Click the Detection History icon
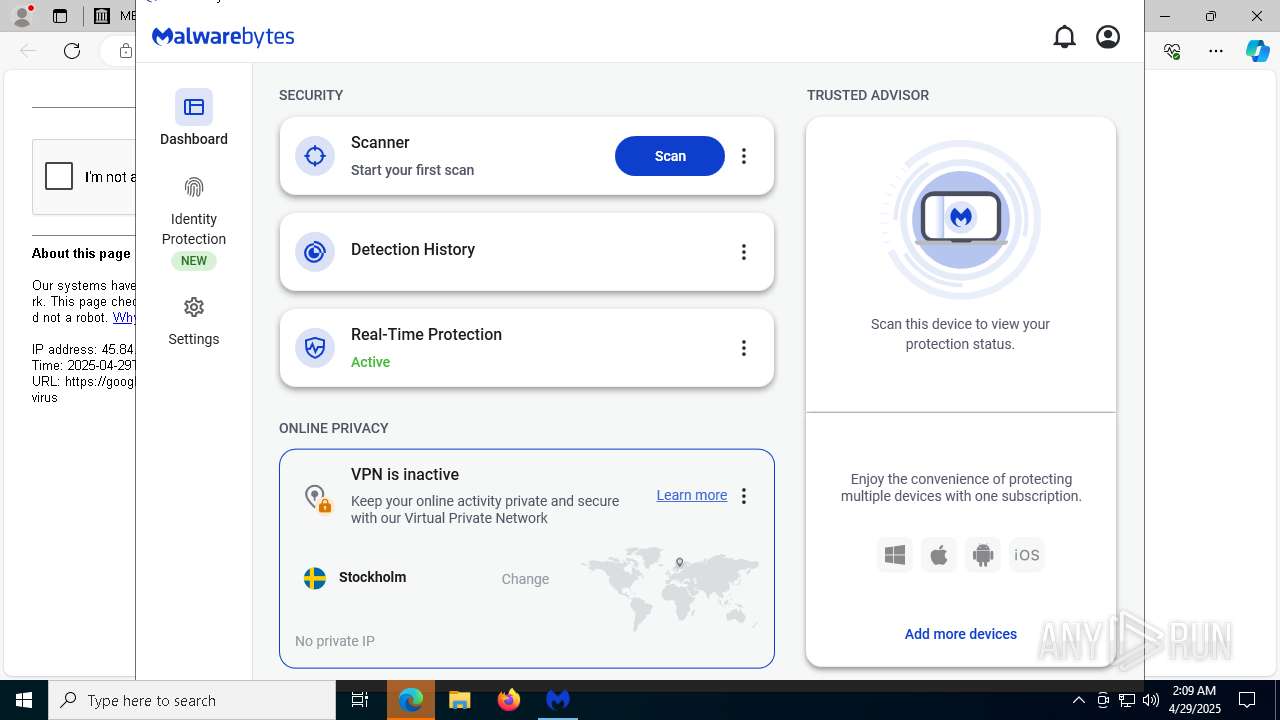This screenshot has width=1280, height=720. click(315, 252)
